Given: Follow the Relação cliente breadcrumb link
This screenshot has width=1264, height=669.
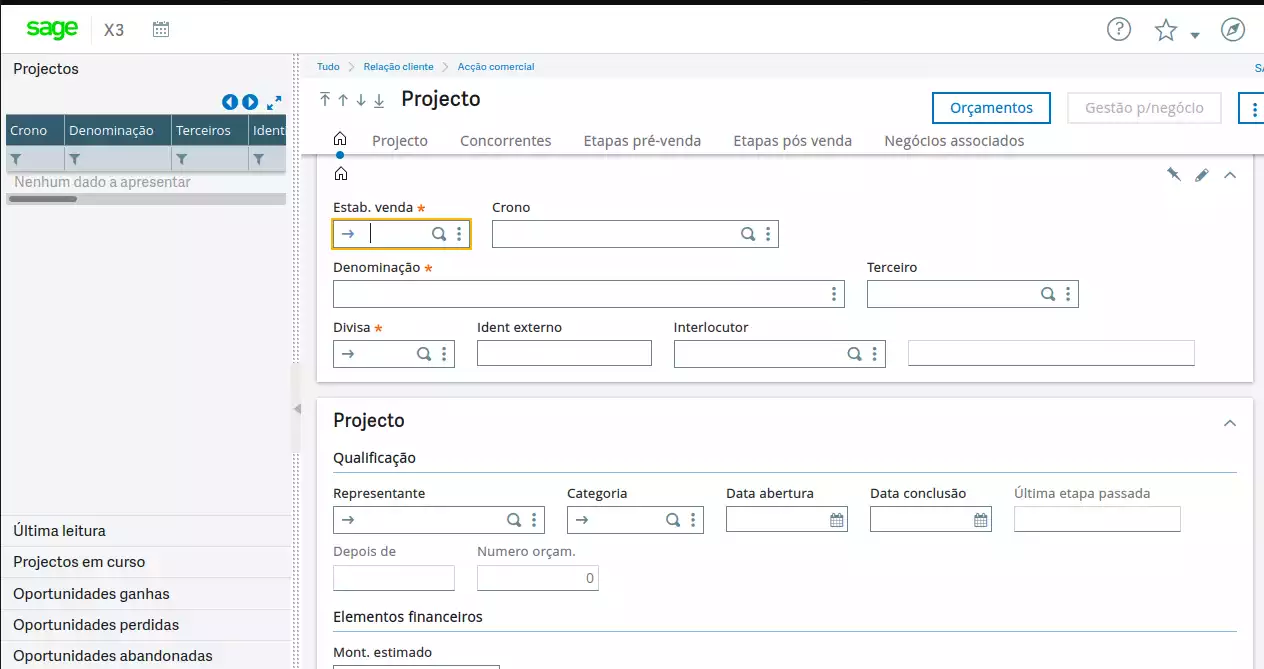Looking at the screenshot, I should pyautogui.click(x=398, y=67).
